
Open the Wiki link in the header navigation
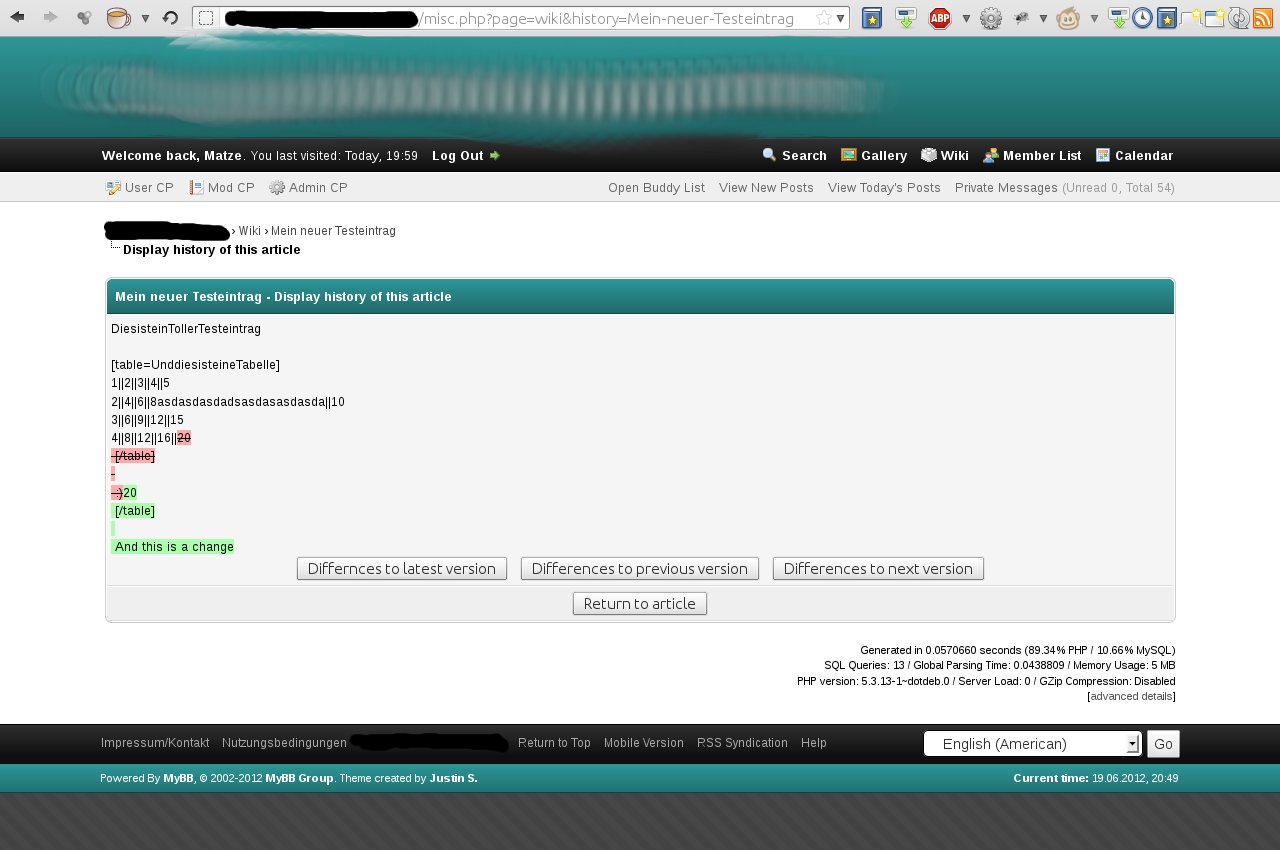point(954,156)
